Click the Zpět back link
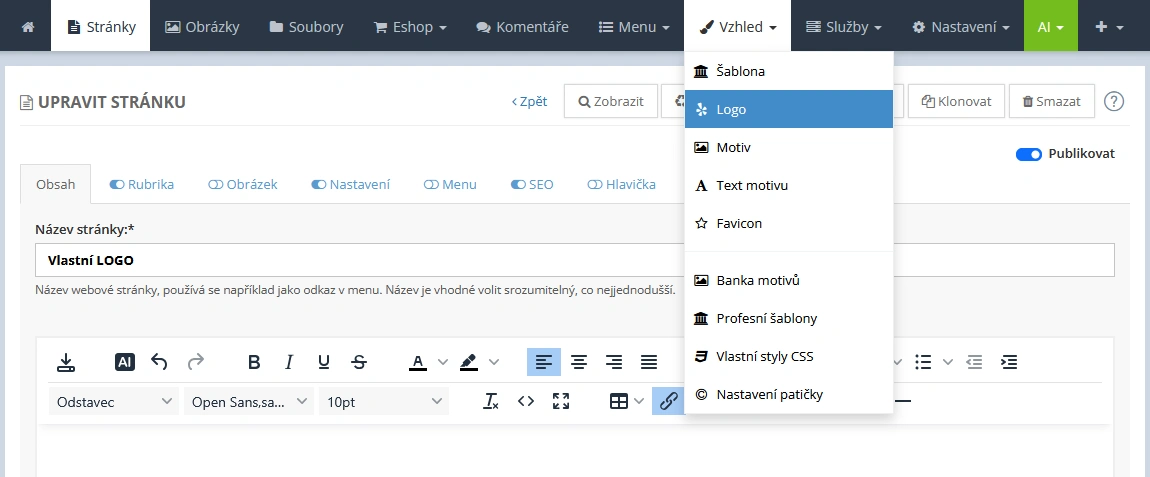 (x=529, y=101)
